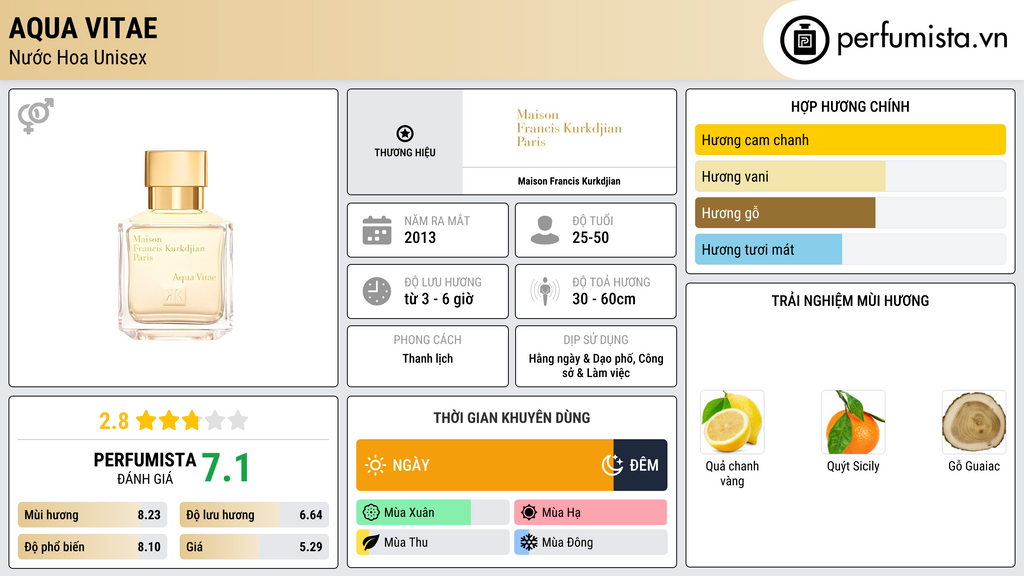Screen dimensions: 1024x576
Task: Click the Maison Francis Kurkdjian brand name
Action: [569, 181]
